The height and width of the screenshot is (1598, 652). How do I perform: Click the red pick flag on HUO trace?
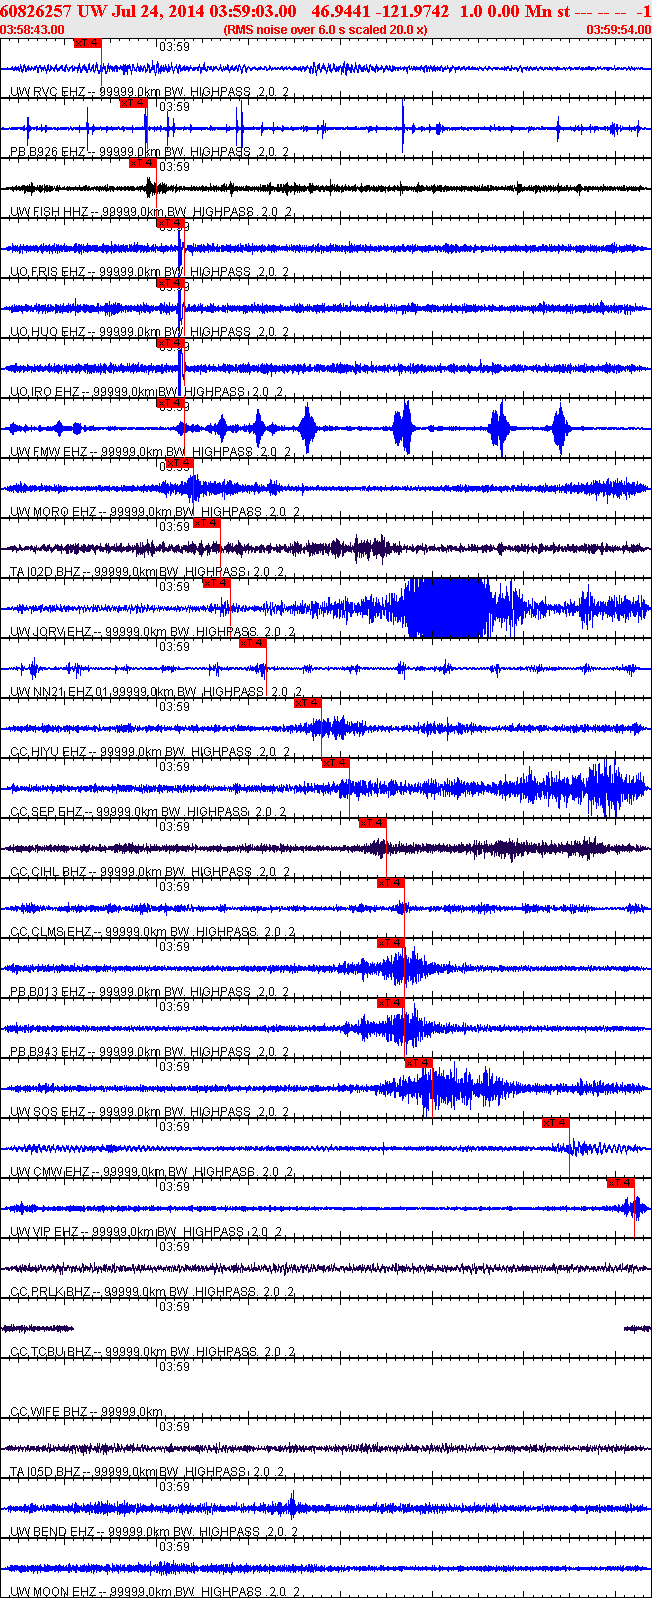point(171,283)
